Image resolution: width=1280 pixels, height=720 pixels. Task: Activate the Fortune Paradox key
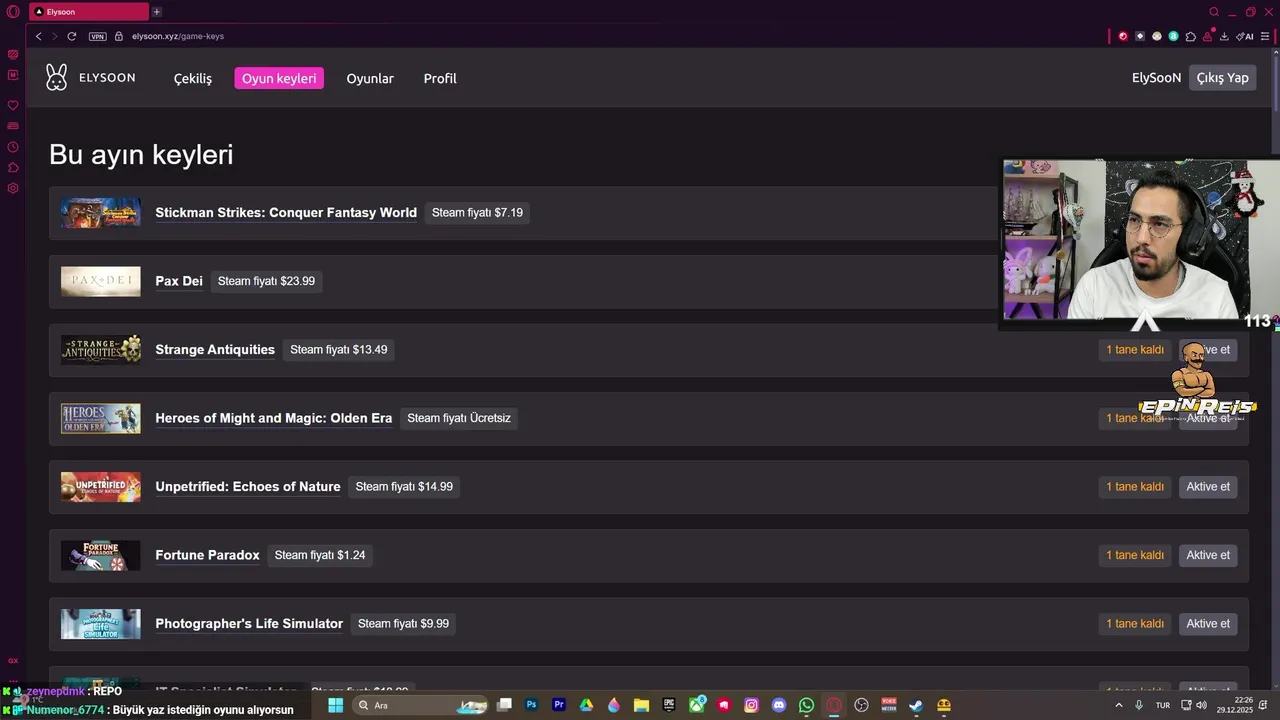coord(1208,555)
